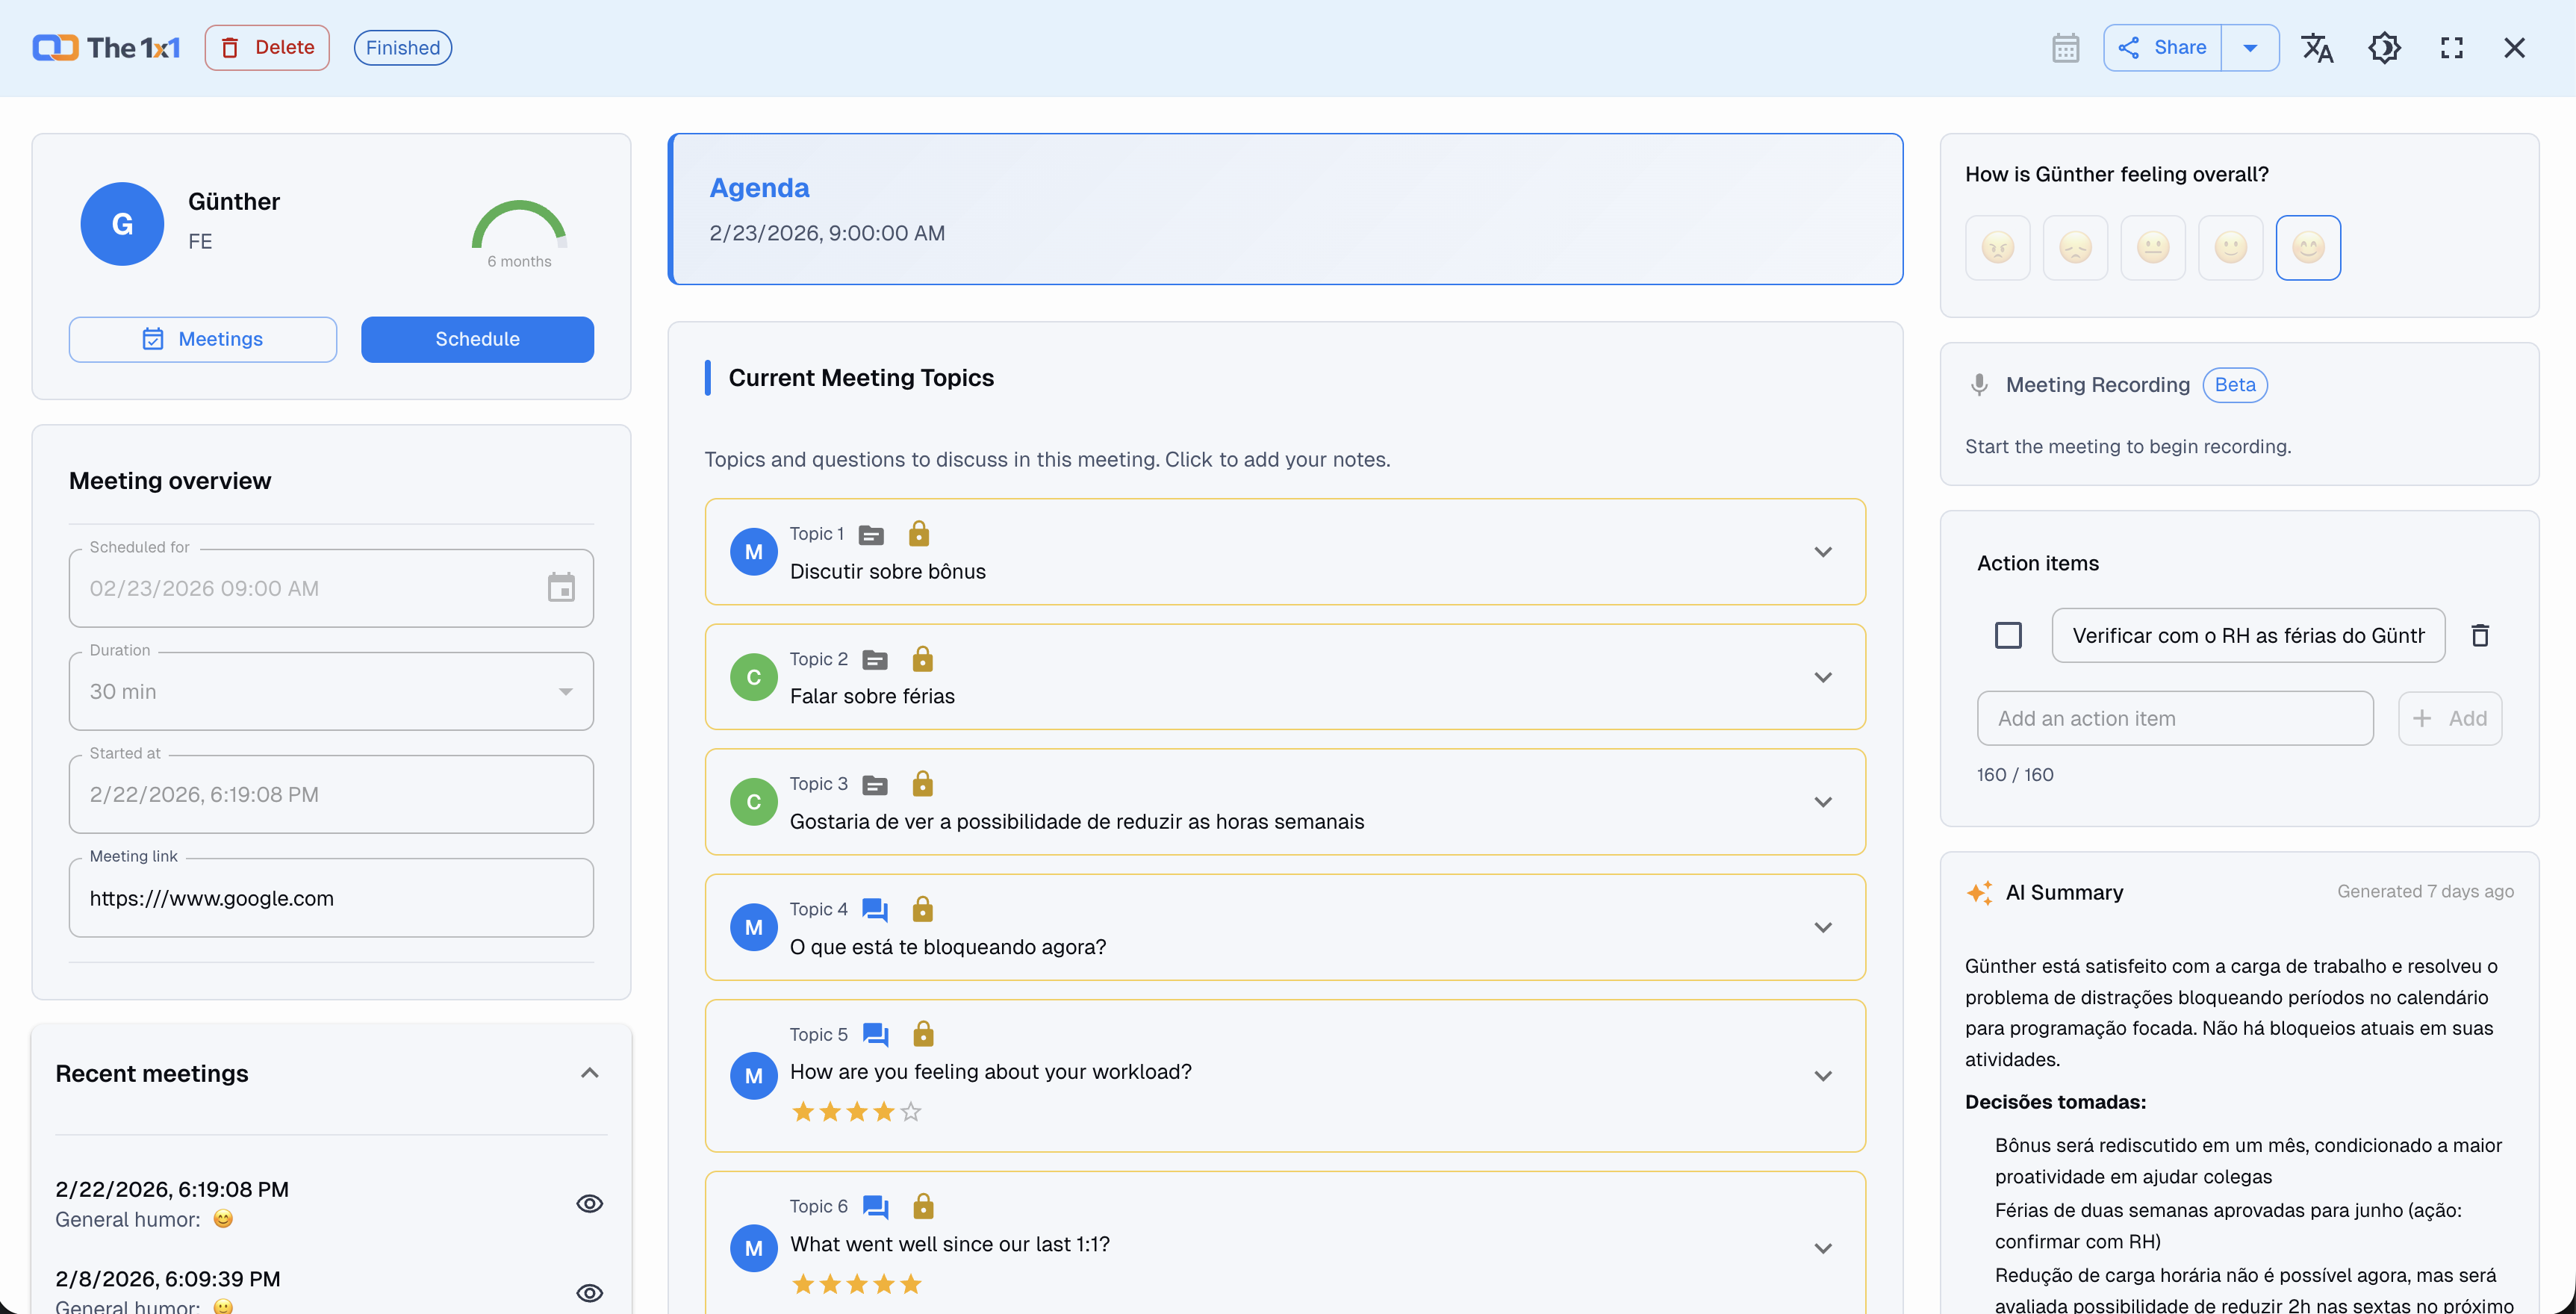Image resolution: width=2576 pixels, height=1314 pixels.
Task: Open the date picker in Scheduled for
Action: click(561, 588)
